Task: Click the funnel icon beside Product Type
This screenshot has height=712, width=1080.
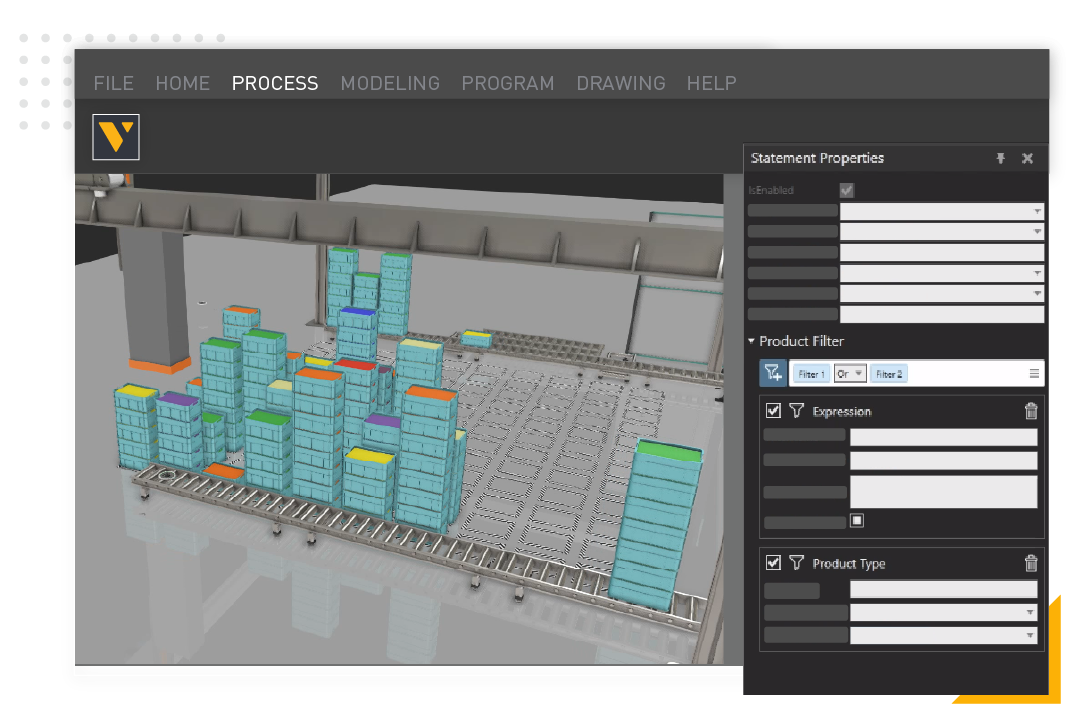Action: coord(796,563)
